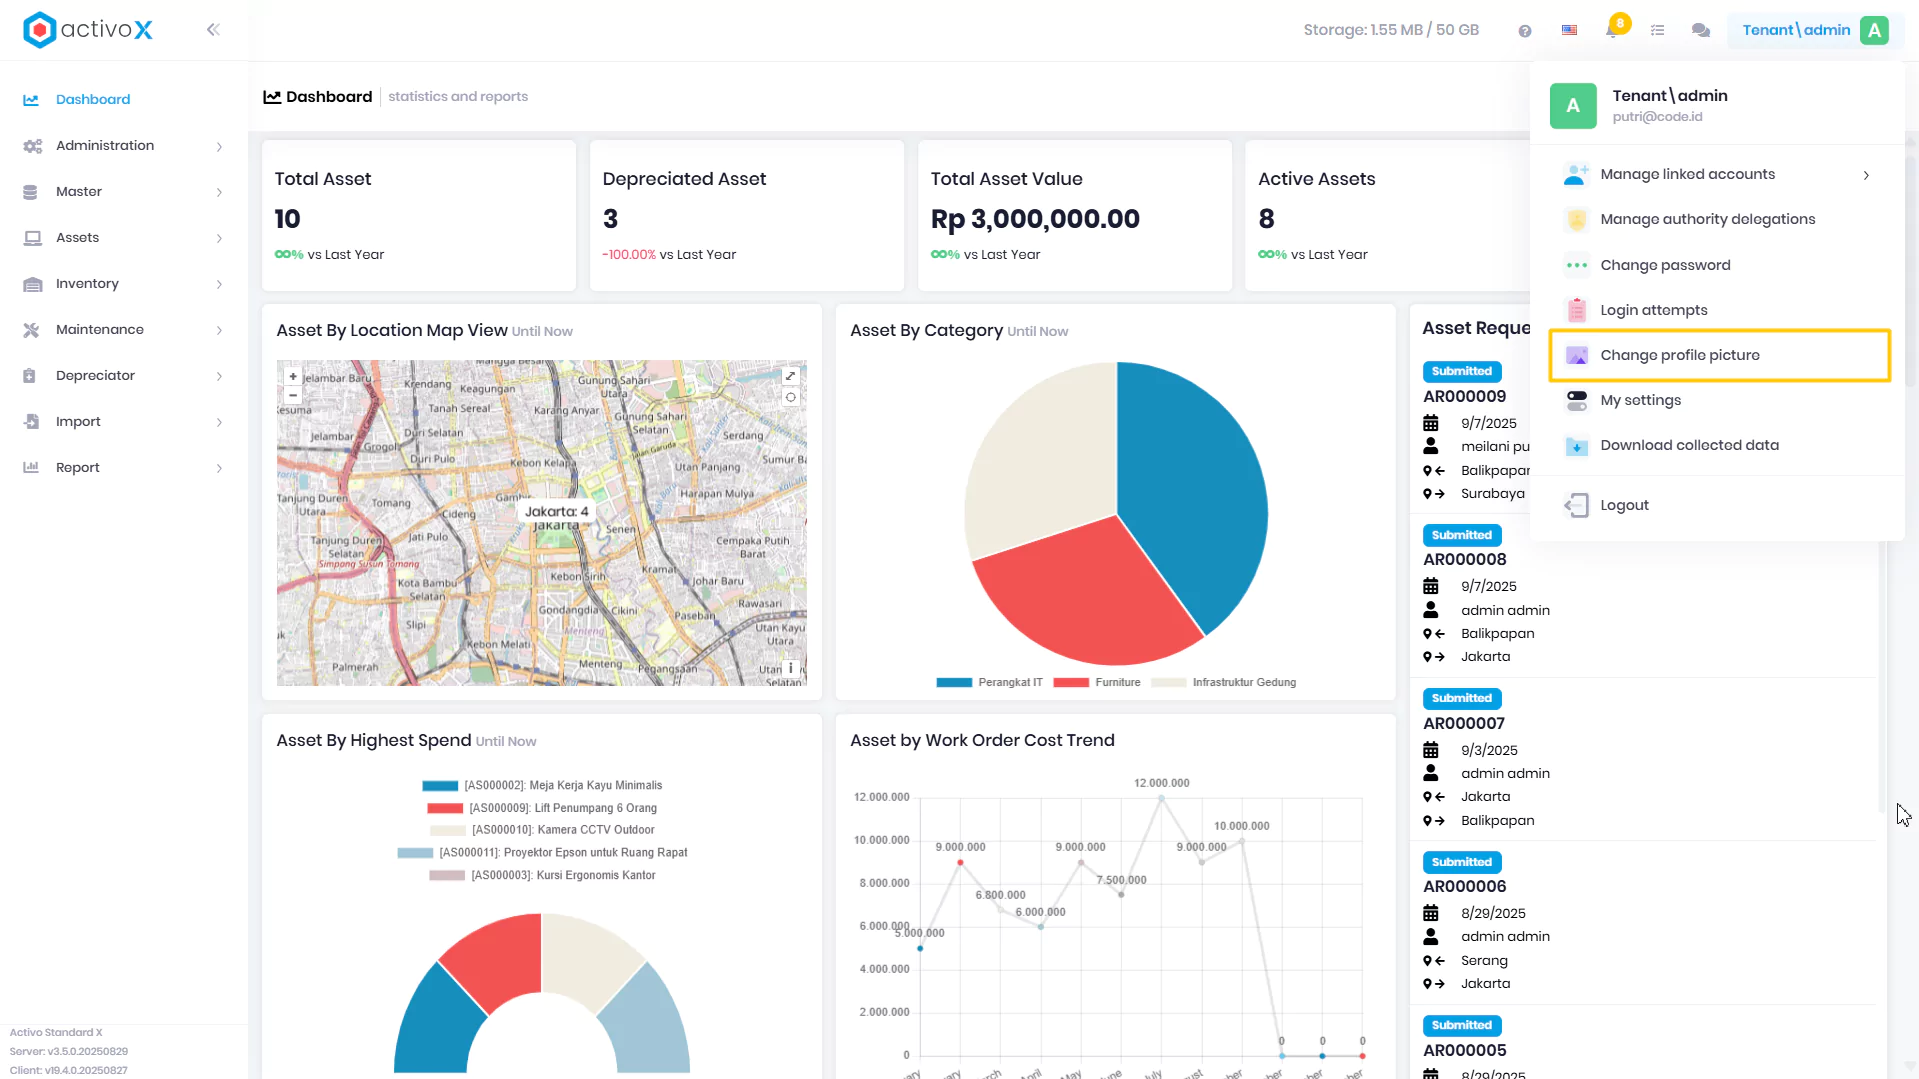Toggle Kursi Ergonomis Kantor legend
Image resolution: width=1919 pixels, height=1079 pixels.
pos(542,875)
